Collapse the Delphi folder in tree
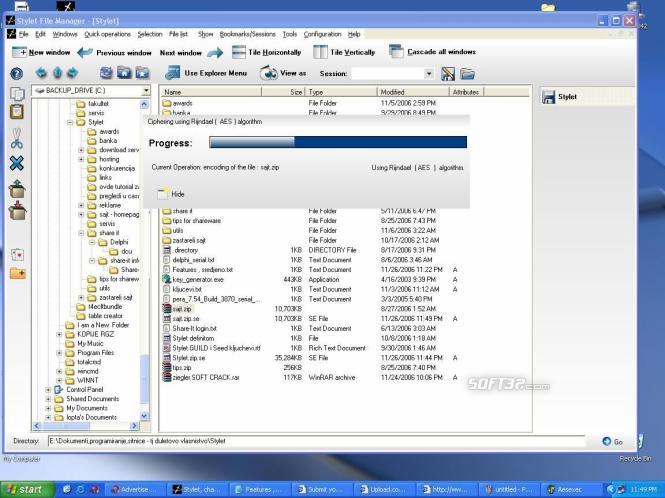Image resolution: width=665 pixels, height=498 pixels. pyautogui.click(x=92, y=242)
